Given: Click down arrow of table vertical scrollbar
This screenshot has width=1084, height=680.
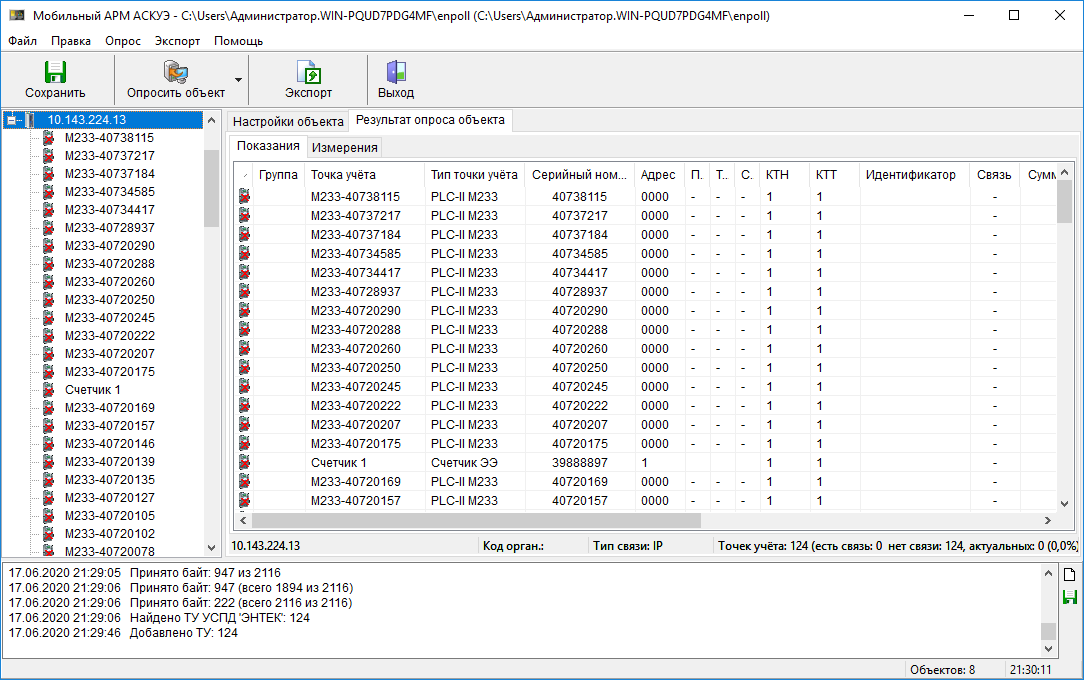Looking at the screenshot, I should point(1065,504).
